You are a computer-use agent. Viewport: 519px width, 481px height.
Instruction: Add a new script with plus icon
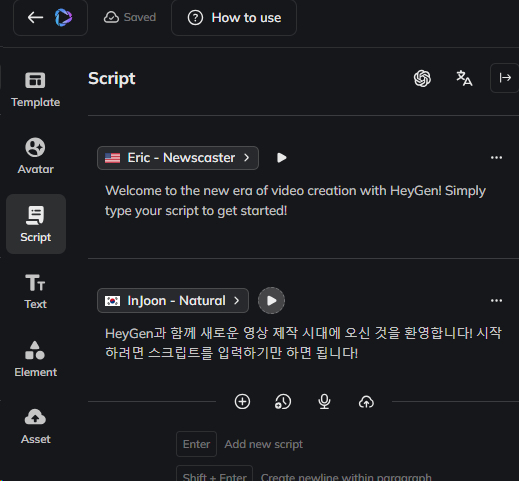click(x=242, y=402)
